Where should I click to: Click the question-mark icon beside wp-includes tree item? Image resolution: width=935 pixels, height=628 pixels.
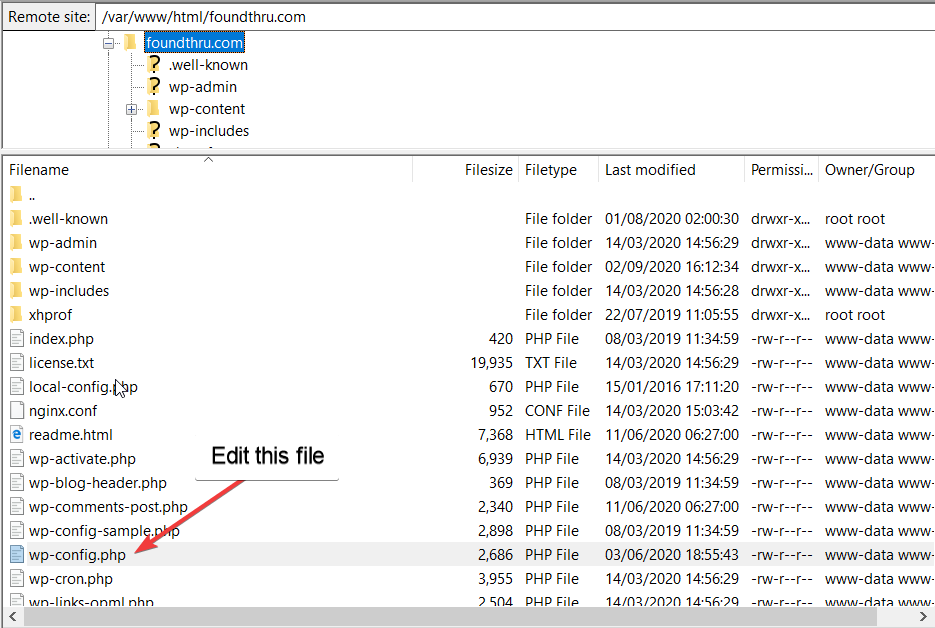coord(154,130)
